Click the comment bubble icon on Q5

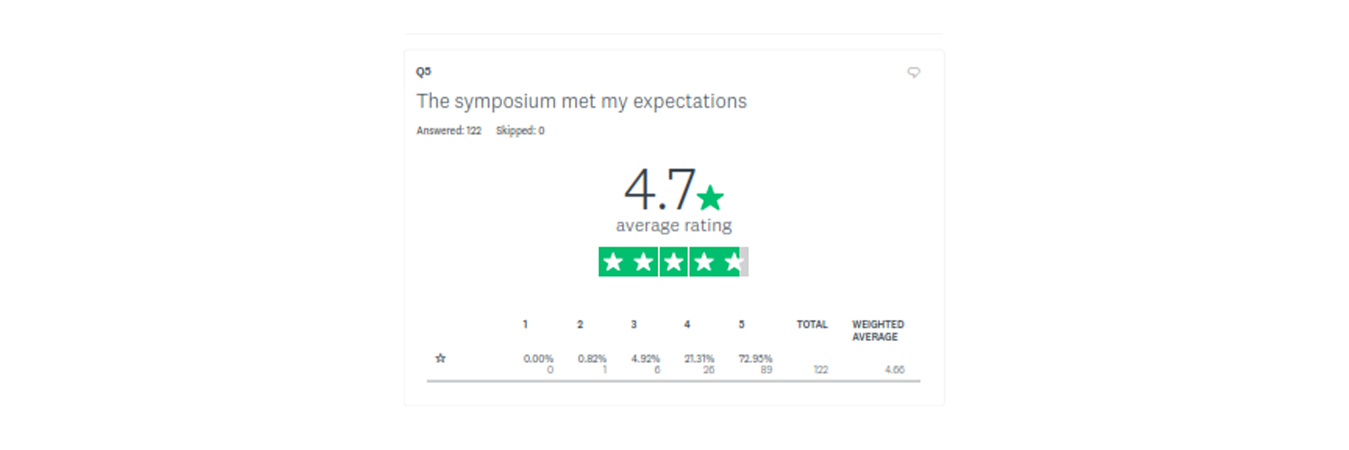point(913,73)
